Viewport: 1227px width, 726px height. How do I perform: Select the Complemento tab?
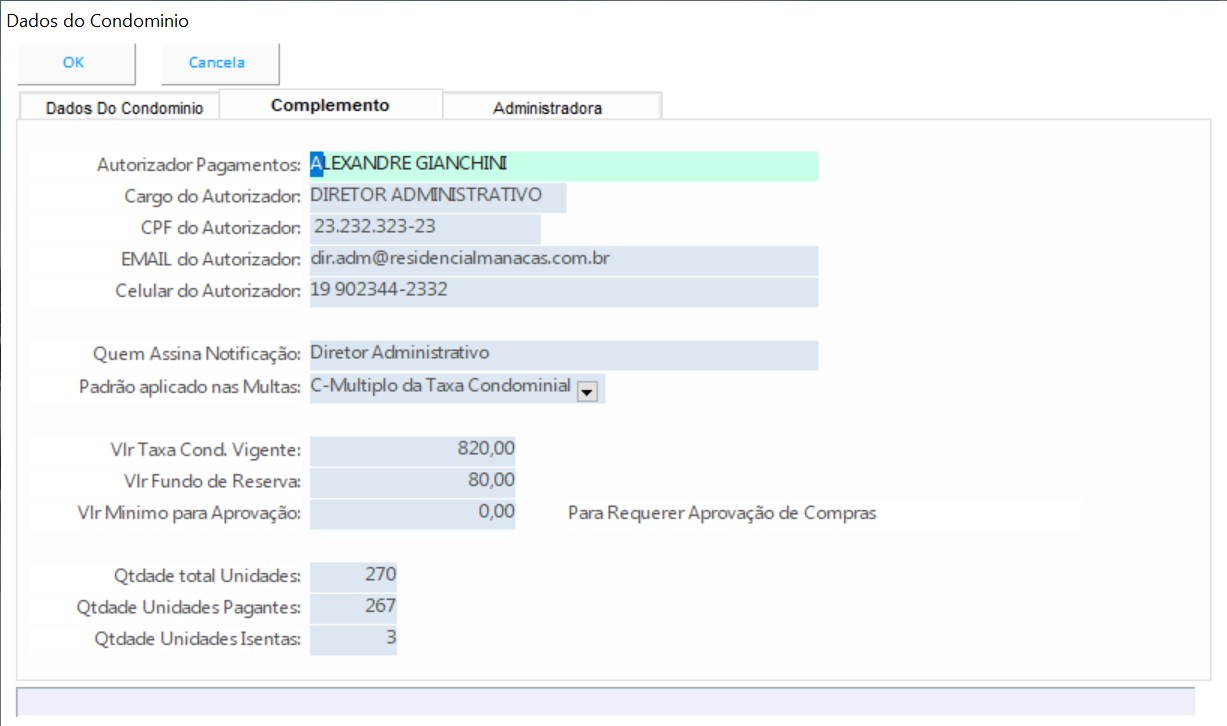[330, 105]
